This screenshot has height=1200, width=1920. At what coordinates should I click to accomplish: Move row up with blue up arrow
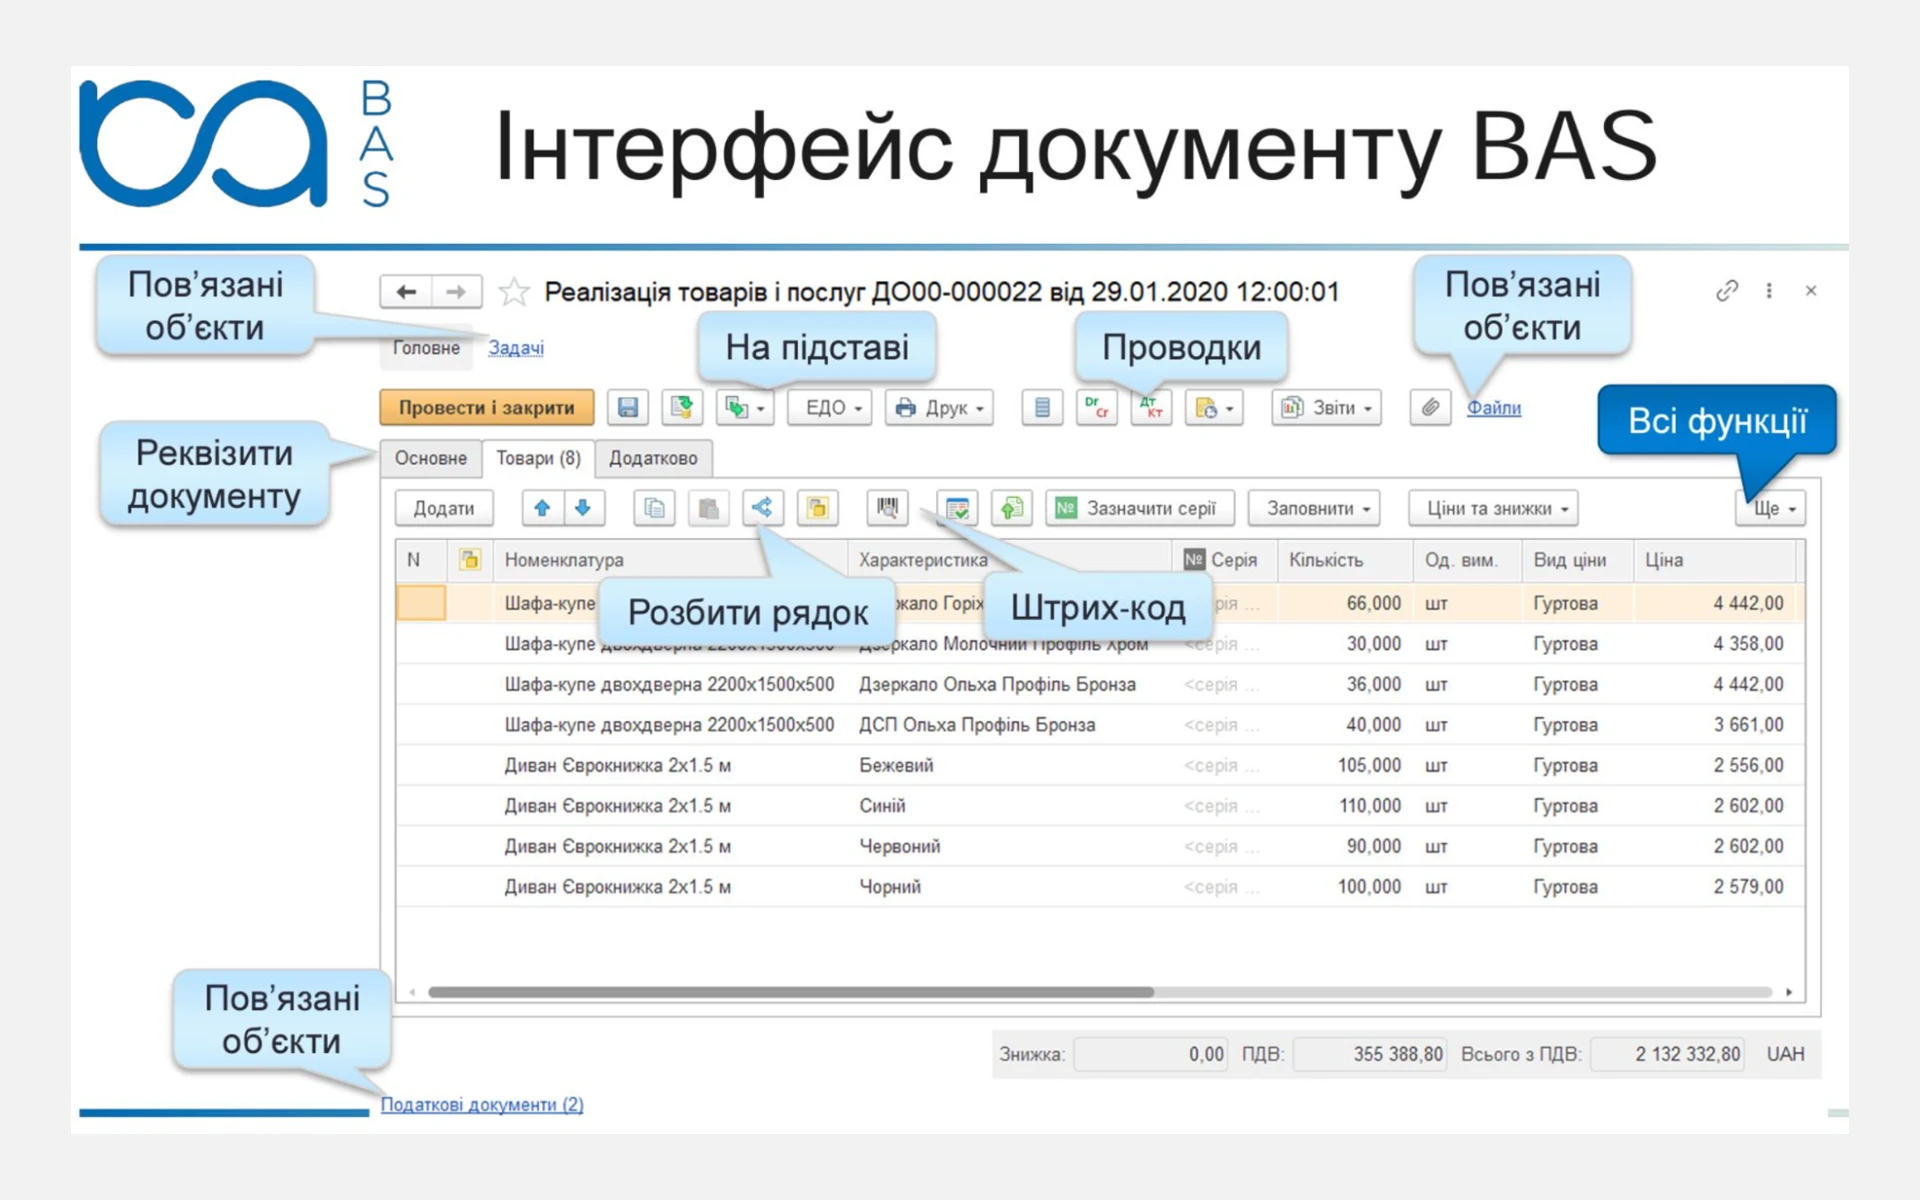tap(542, 508)
